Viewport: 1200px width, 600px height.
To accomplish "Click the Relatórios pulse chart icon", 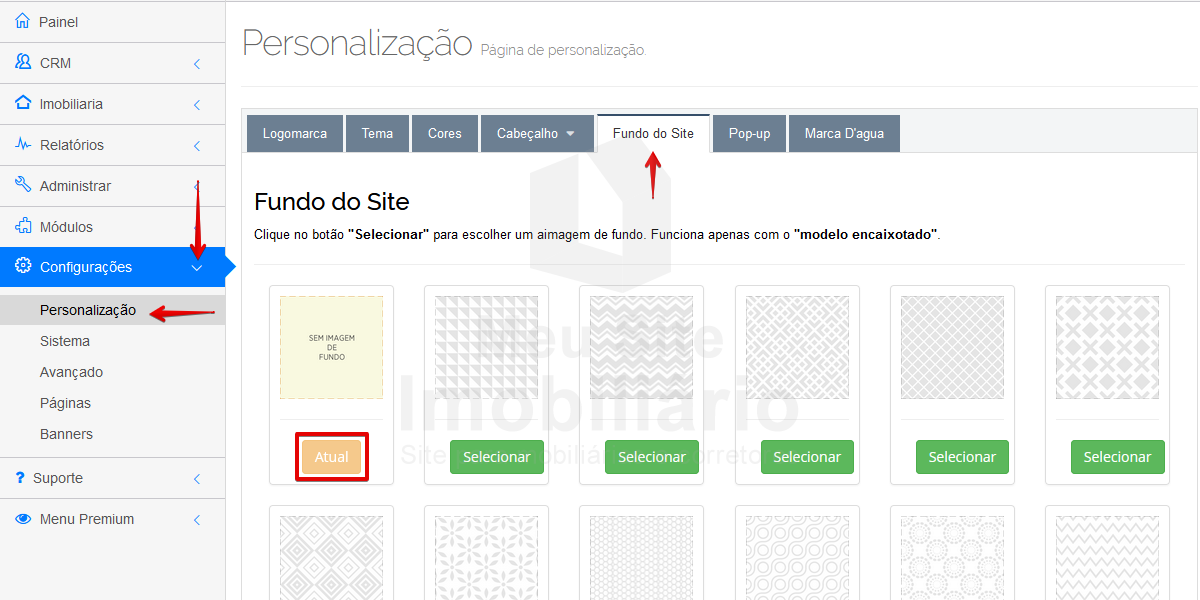I will pos(23,144).
